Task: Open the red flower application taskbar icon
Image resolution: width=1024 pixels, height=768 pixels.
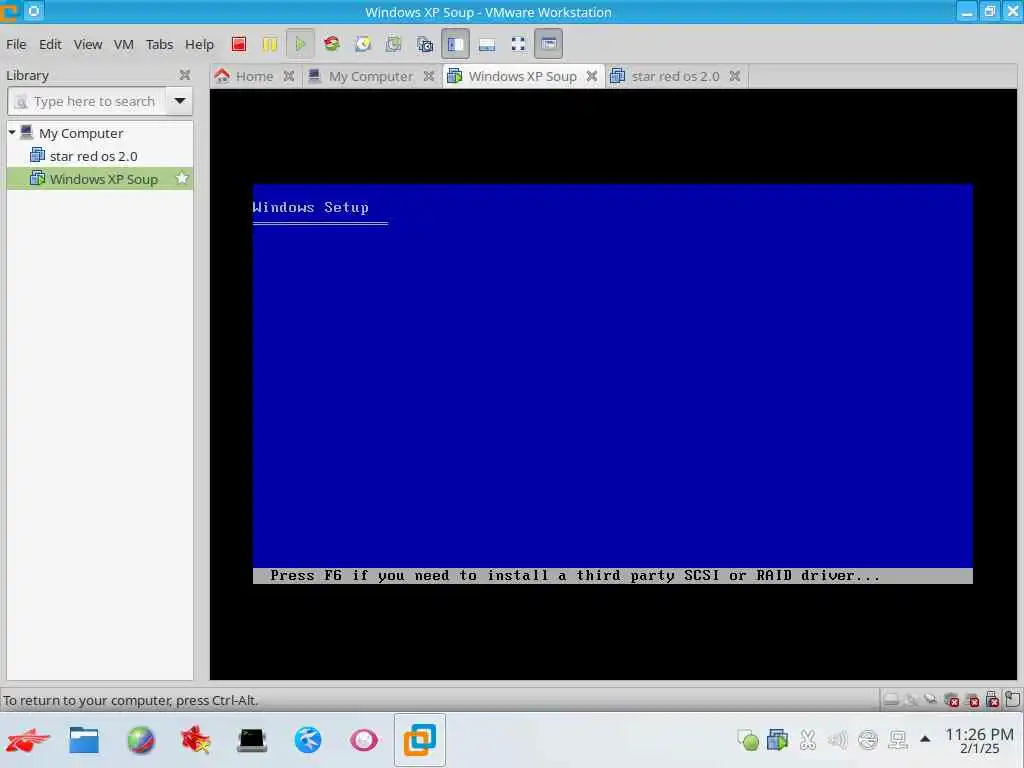Action: 196,741
